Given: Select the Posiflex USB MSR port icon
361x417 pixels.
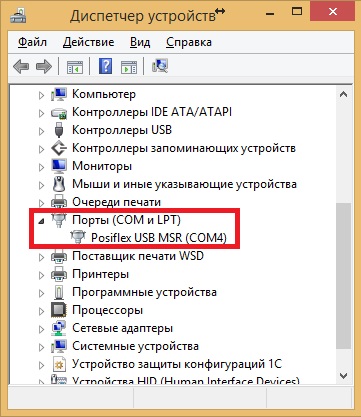Looking at the screenshot, I should click(x=78, y=238).
